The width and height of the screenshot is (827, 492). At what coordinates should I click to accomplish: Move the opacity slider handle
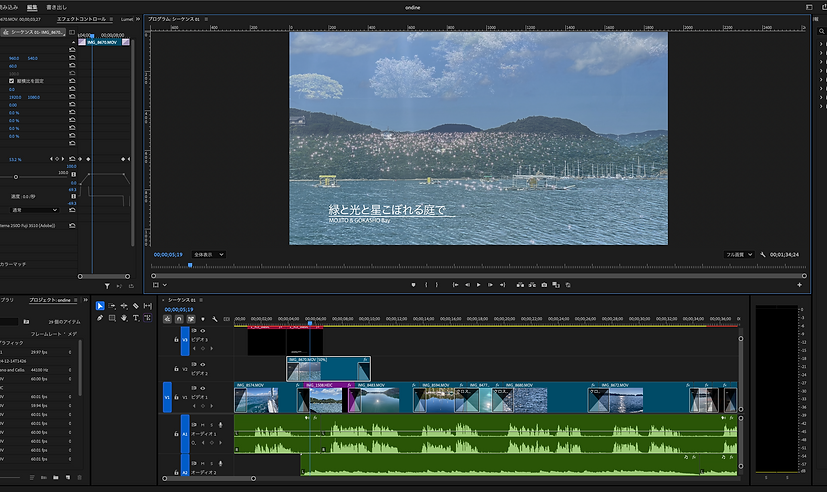click(16, 177)
